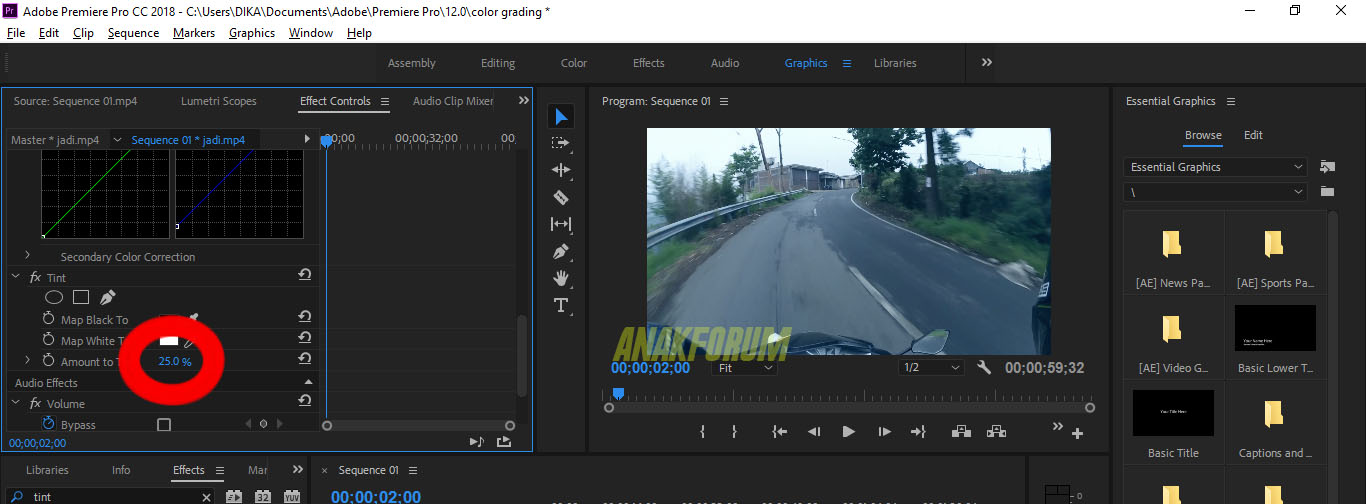
Task: Collapse the Tint effect section
Action: click(x=15, y=277)
